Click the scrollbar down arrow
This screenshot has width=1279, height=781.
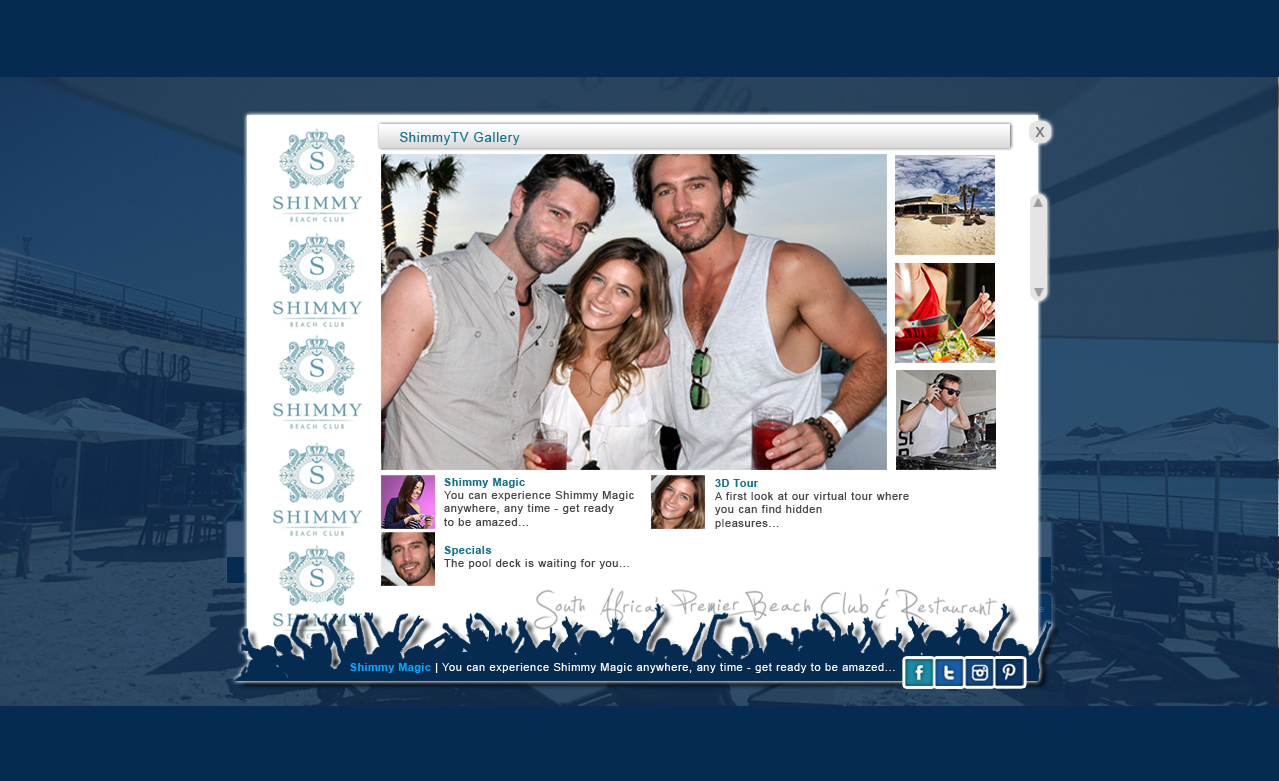point(1038,292)
